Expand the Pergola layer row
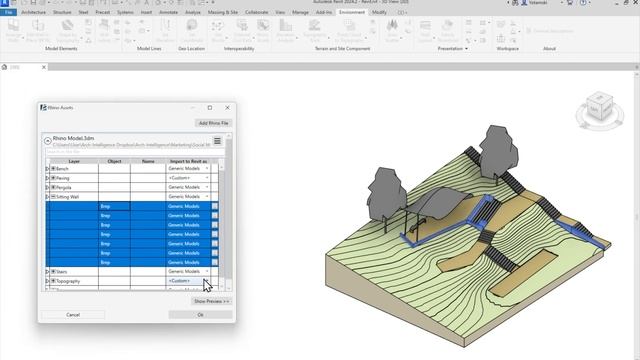Screen dimensions: 640x360 [53, 187]
